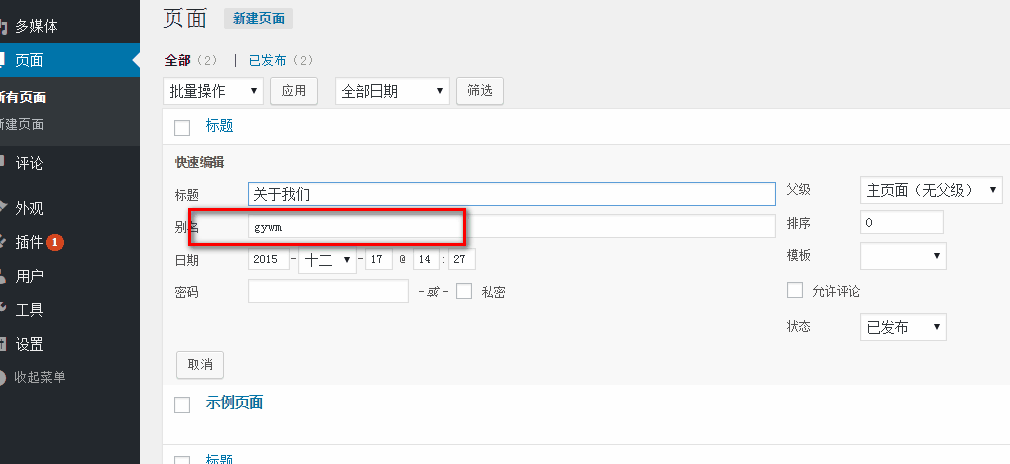Click the hour field showing 14
Screen dimensions: 1010x464
(x=426, y=259)
